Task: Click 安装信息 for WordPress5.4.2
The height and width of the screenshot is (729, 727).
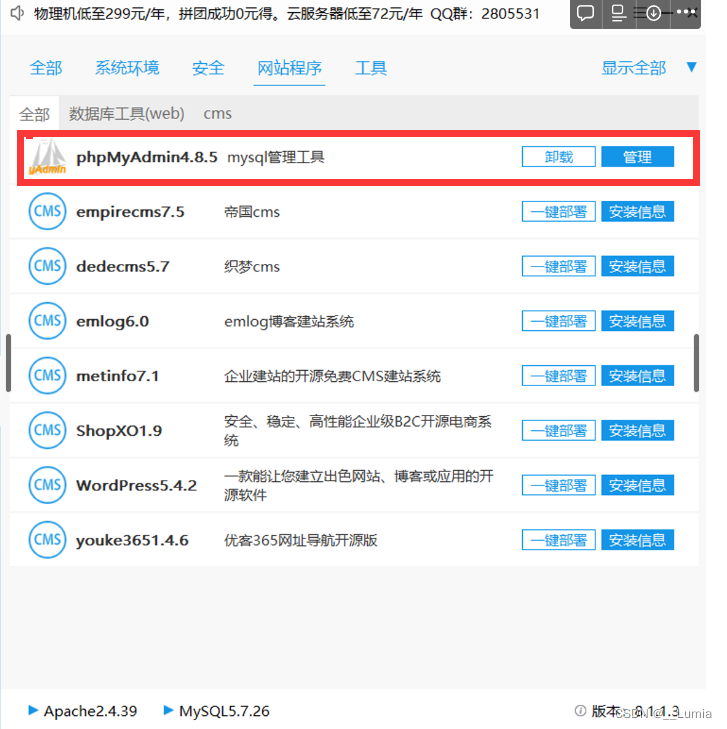Action: 637,485
